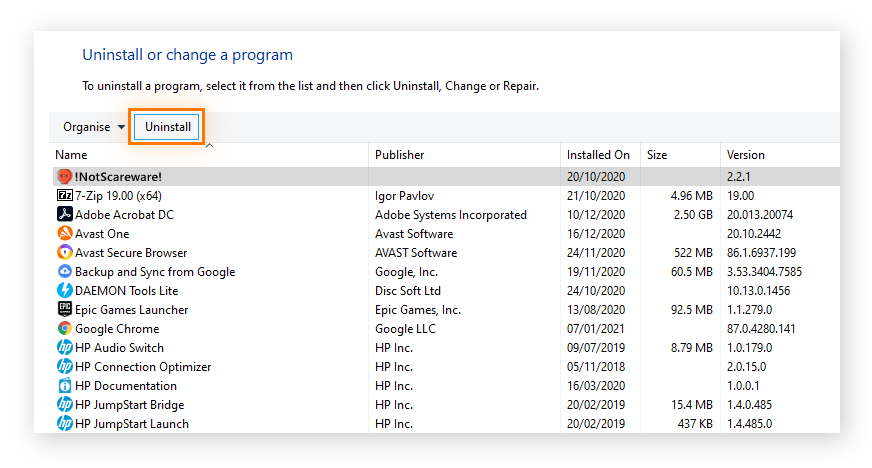
Task: Click the Avast One icon
Action: click(x=65, y=233)
